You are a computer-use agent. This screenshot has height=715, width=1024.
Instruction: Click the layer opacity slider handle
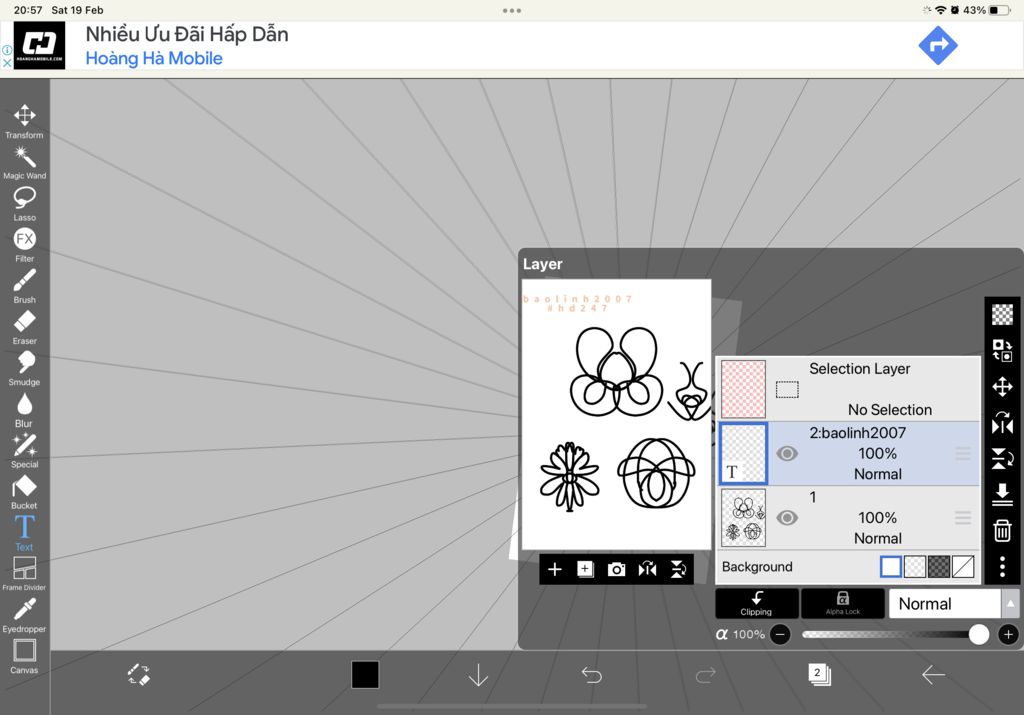(978, 634)
